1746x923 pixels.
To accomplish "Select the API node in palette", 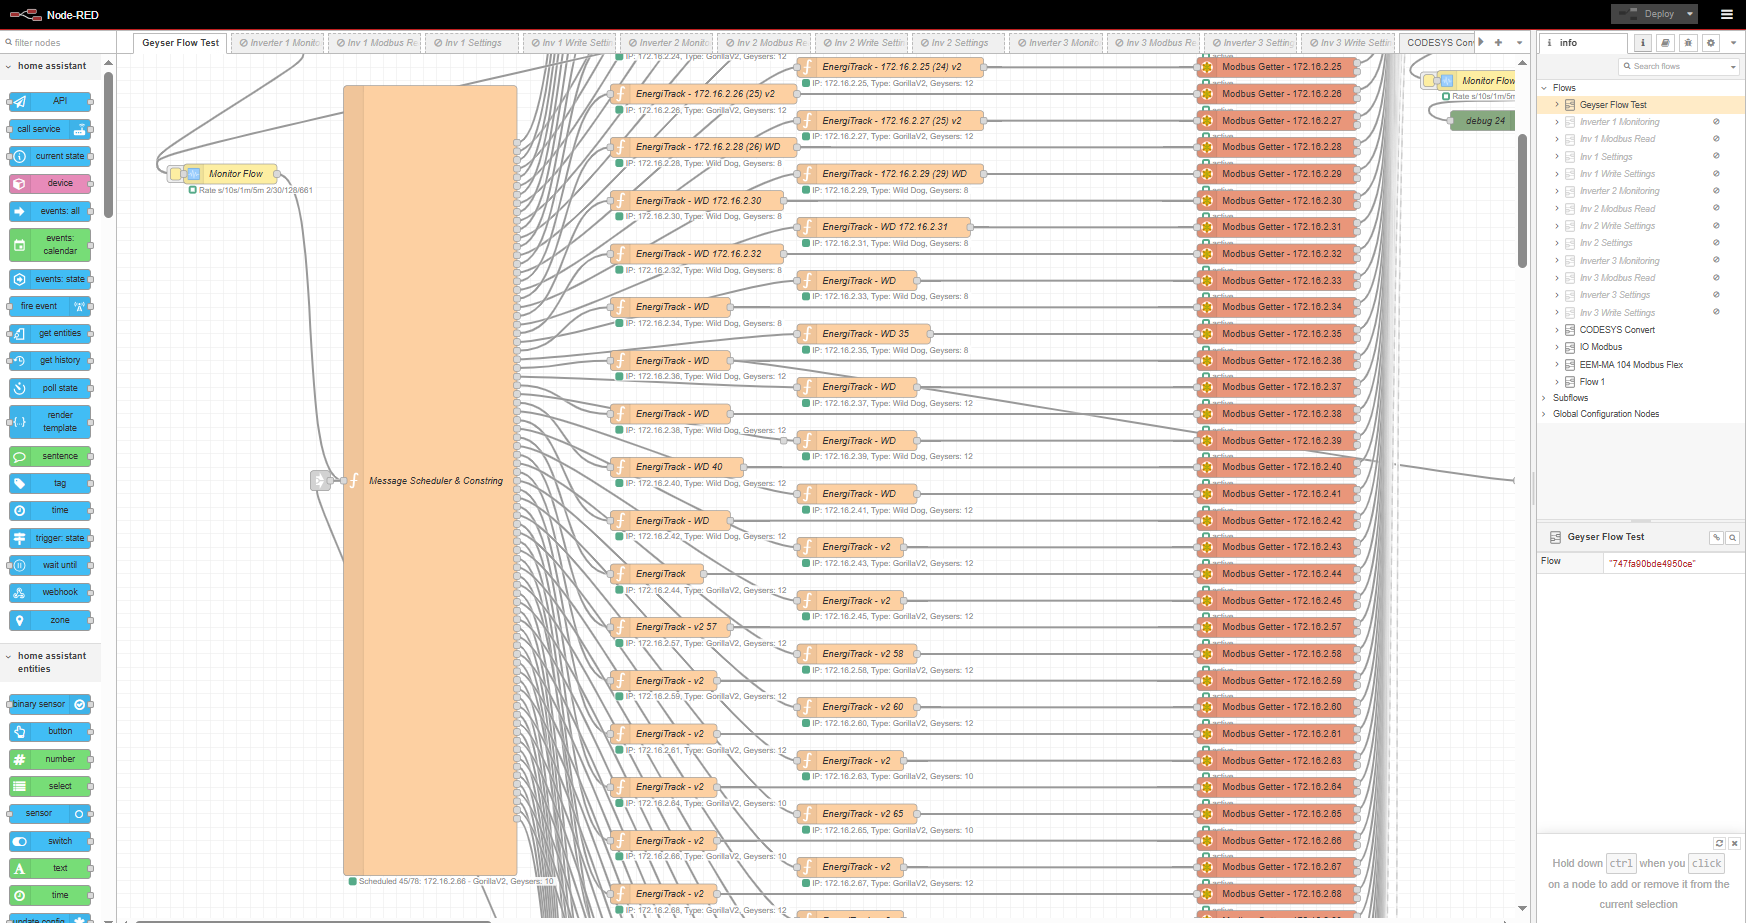I will (x=50, y=101).
